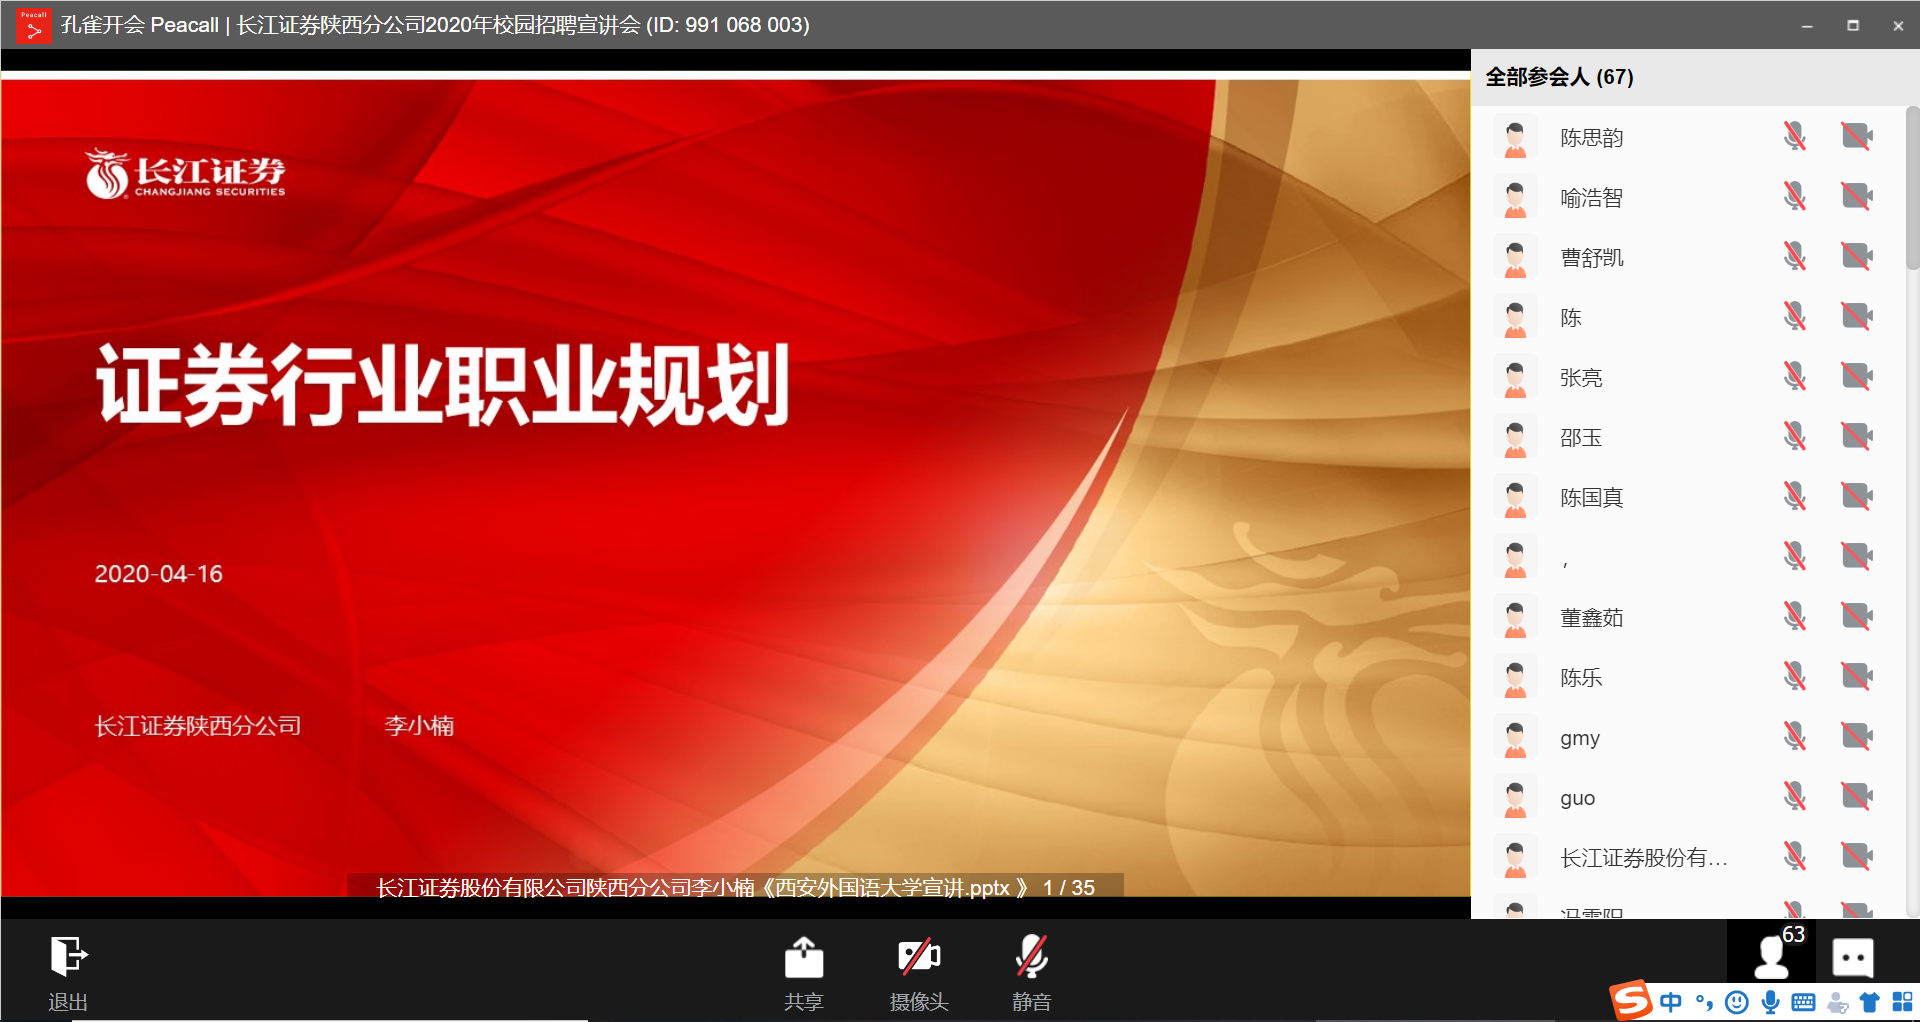
Task: Click Sogou input method S logo
Action: coord(1630,1000)
